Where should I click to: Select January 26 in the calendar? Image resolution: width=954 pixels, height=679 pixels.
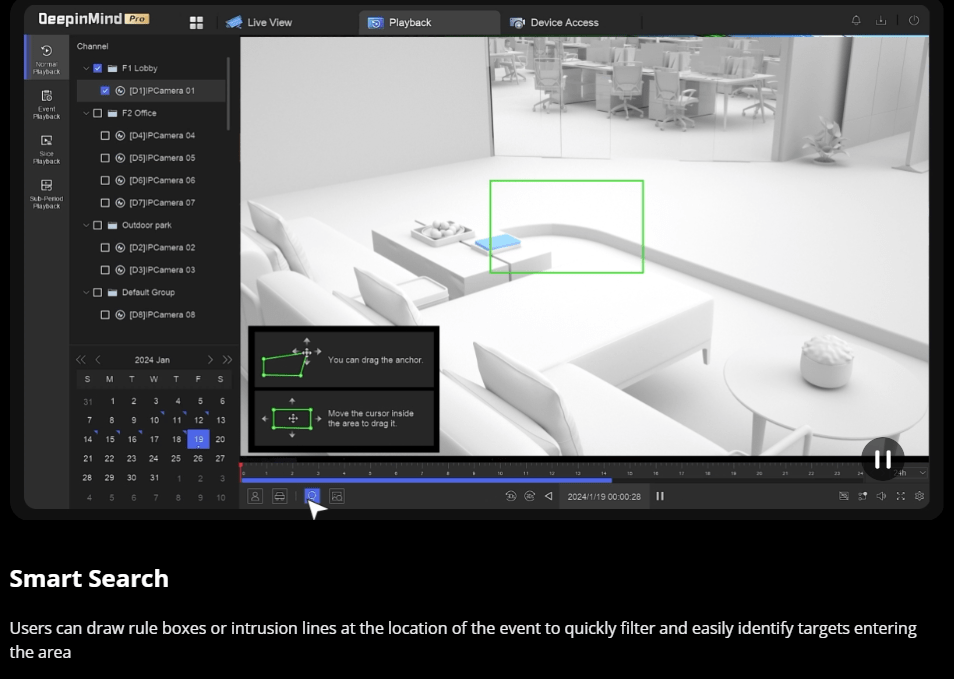coord(198,459)
